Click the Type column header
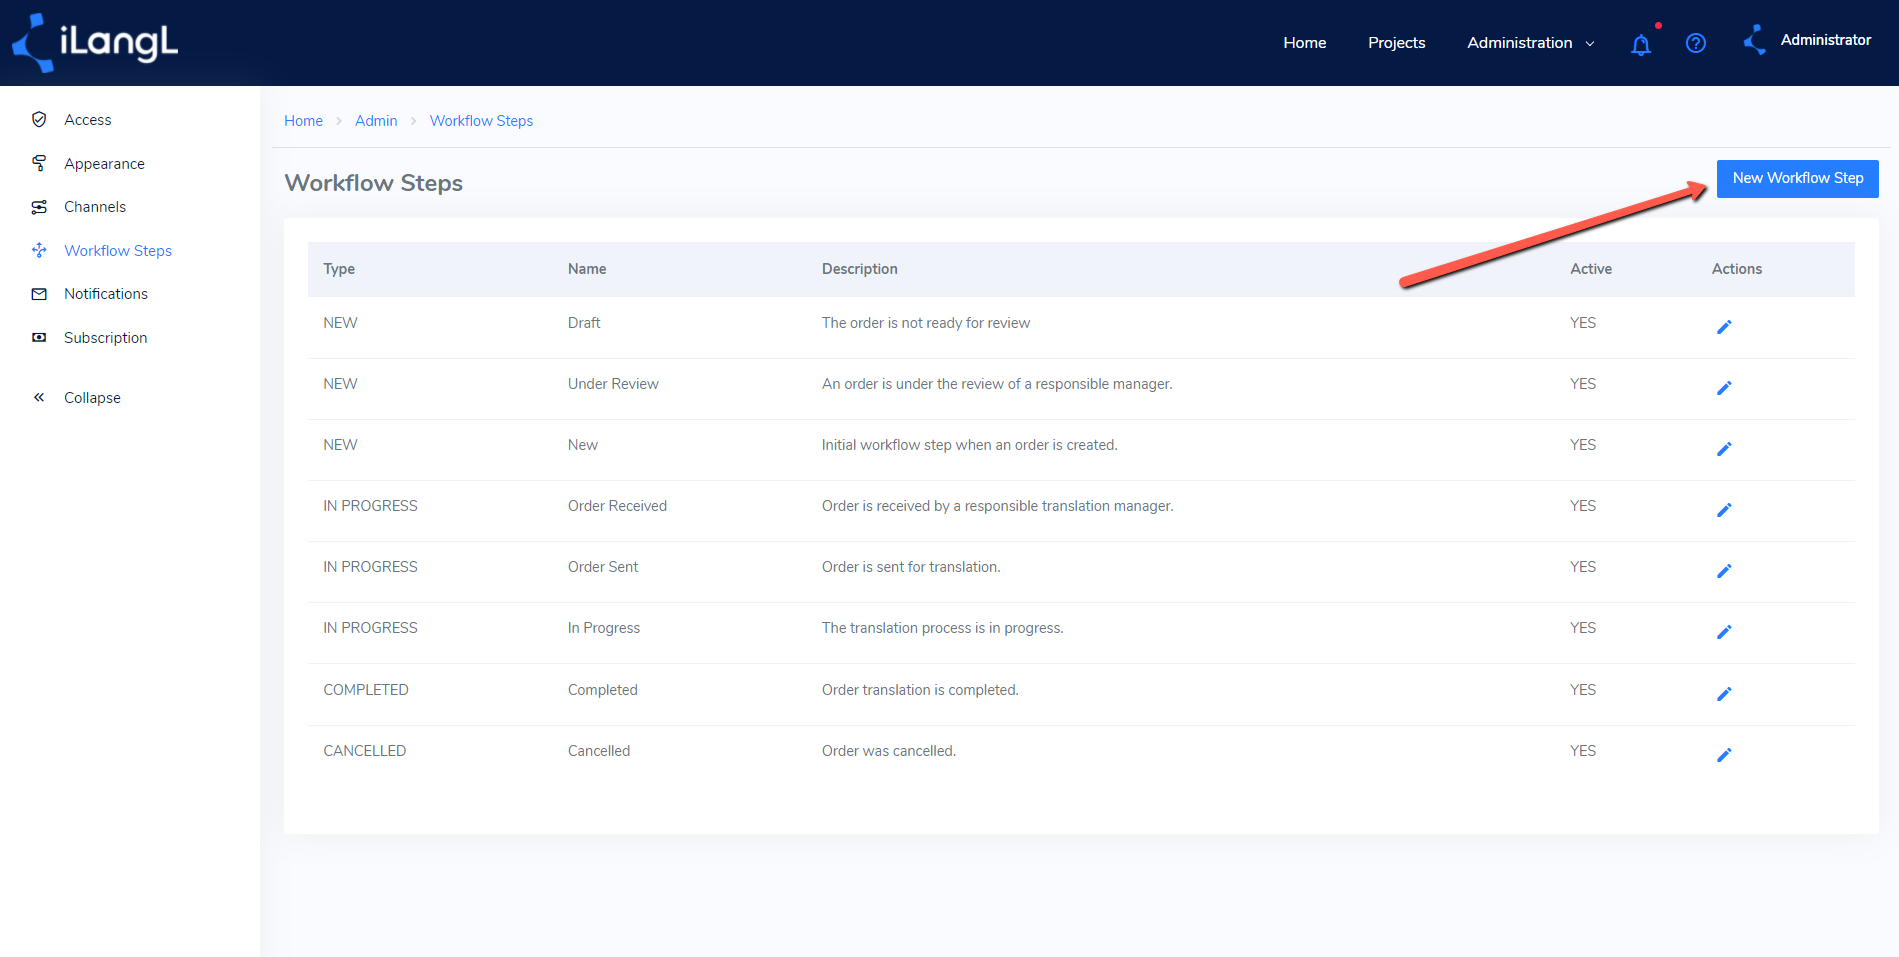Viewport: 1899px width, 957px height. [339, 269]
